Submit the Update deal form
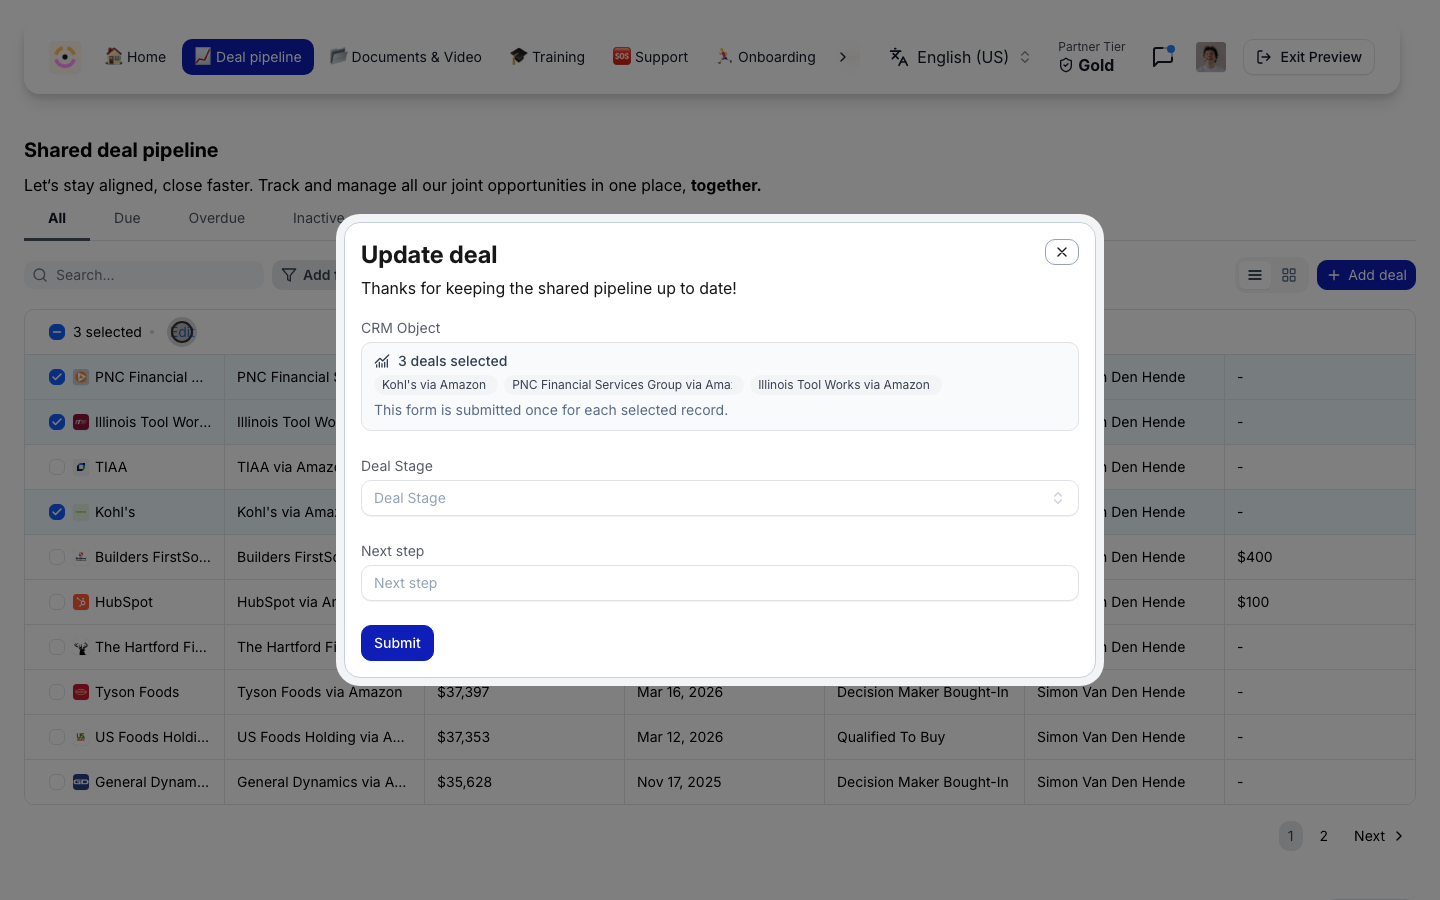The image size is (1440, 900). 397,643
